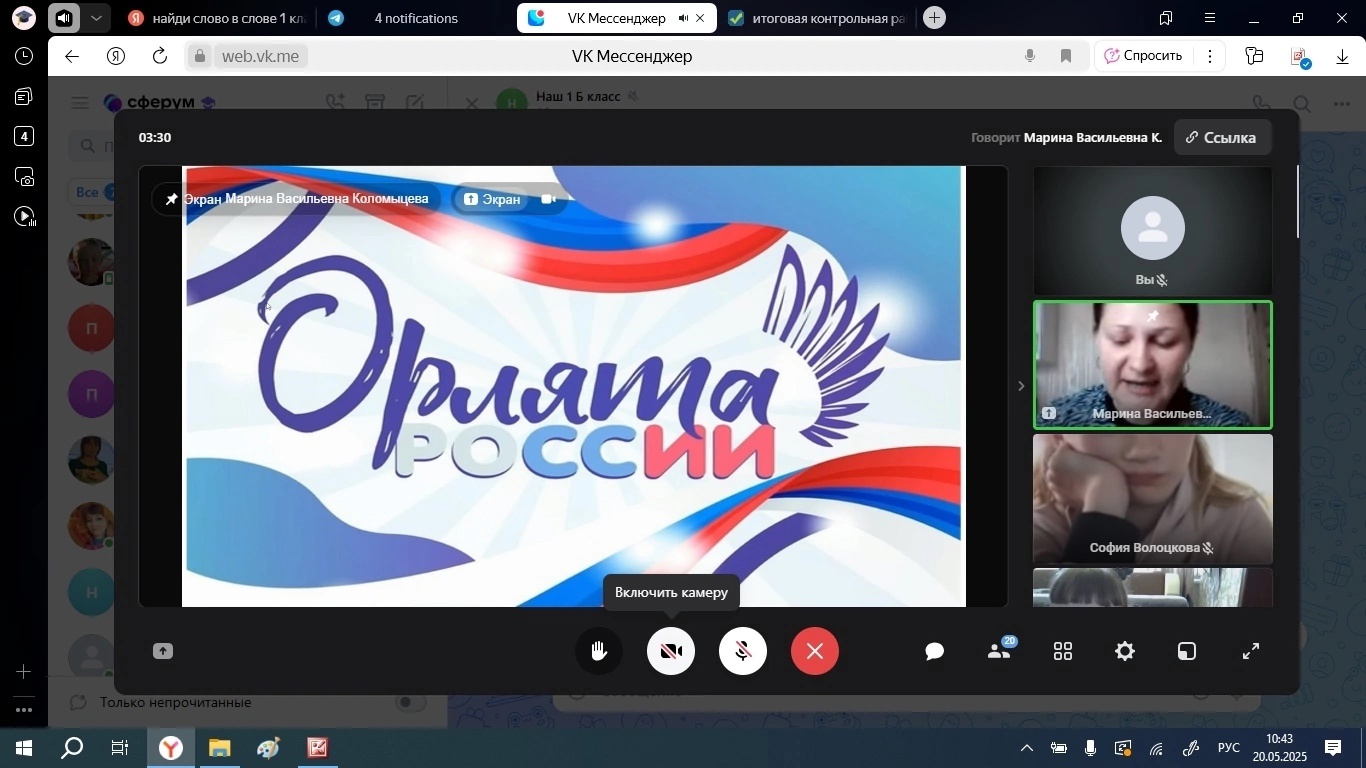Viewport: 1366px width, 768px height.
Task: Open media player in browser sidebar
Action: click(24, 216)
